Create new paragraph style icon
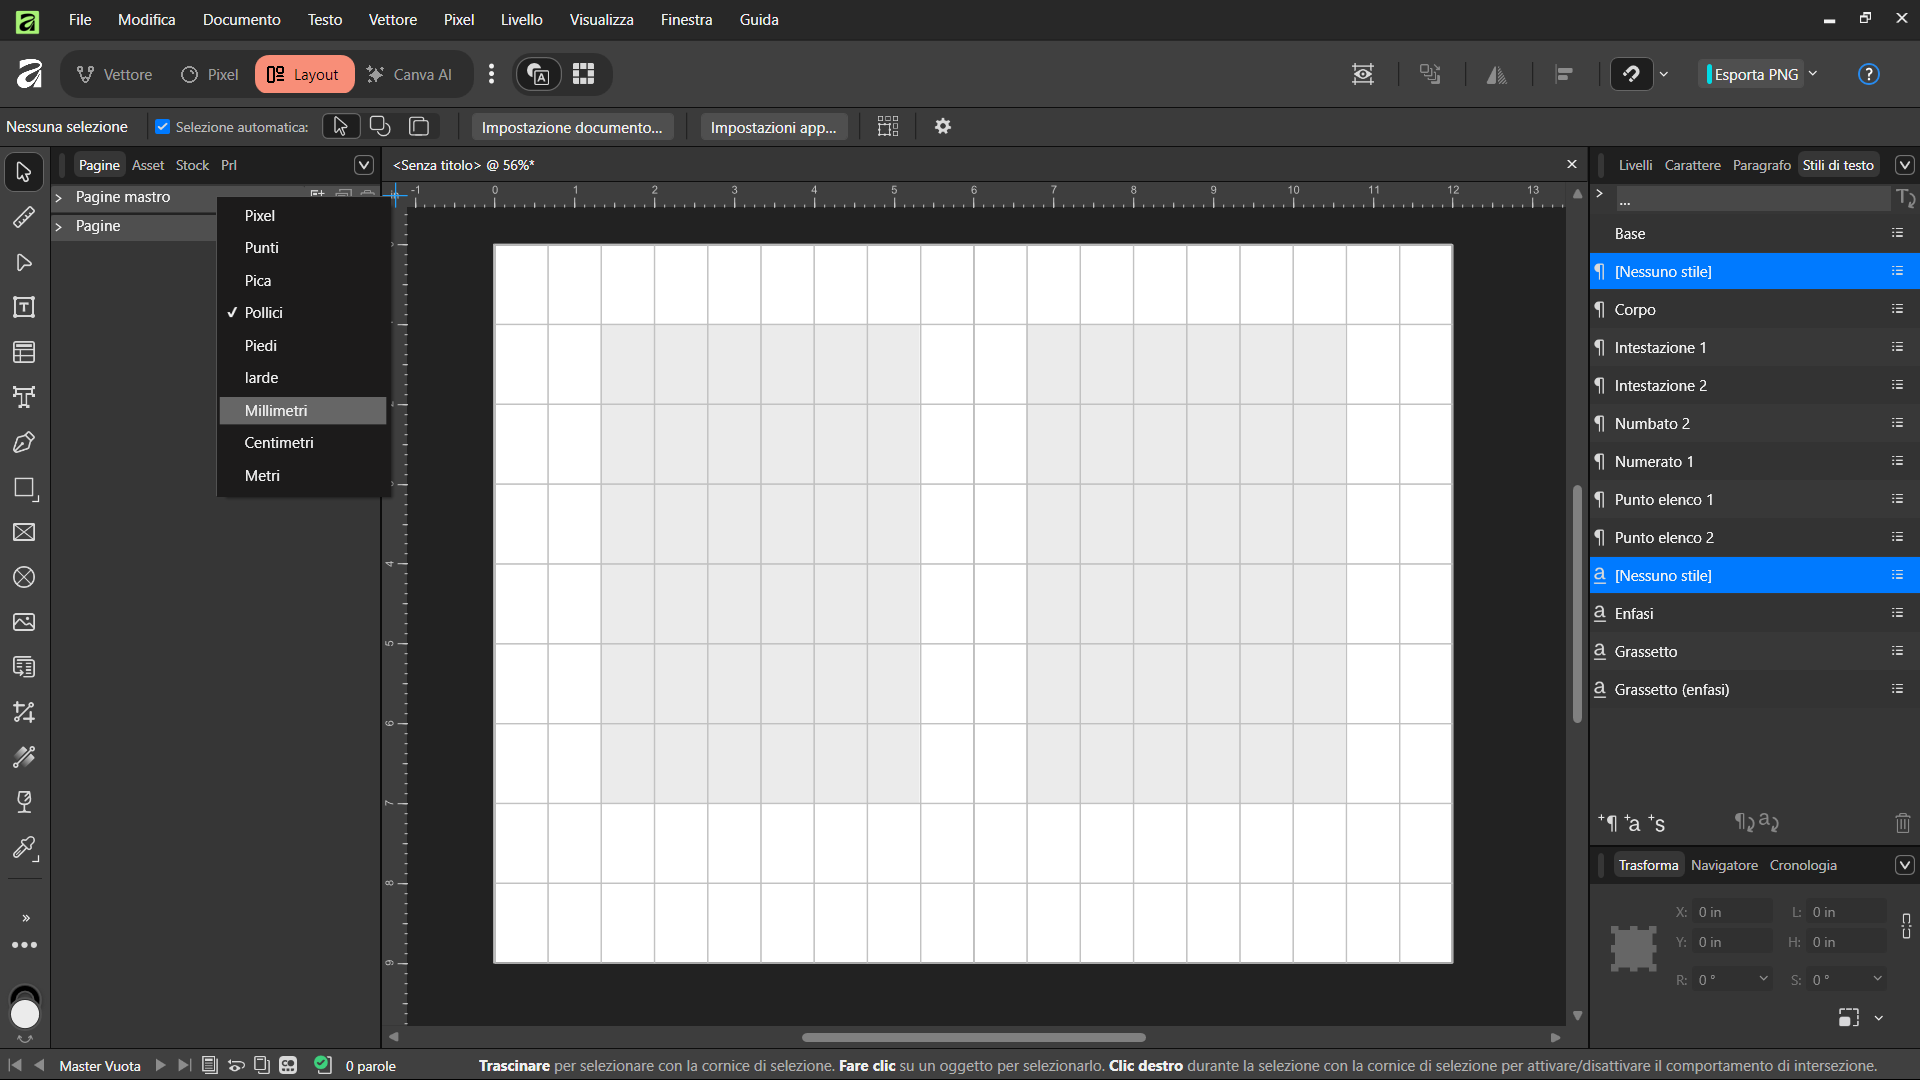This screenshot has height=1080, width=1920. pyautogui.click(x=1607, y=823)
